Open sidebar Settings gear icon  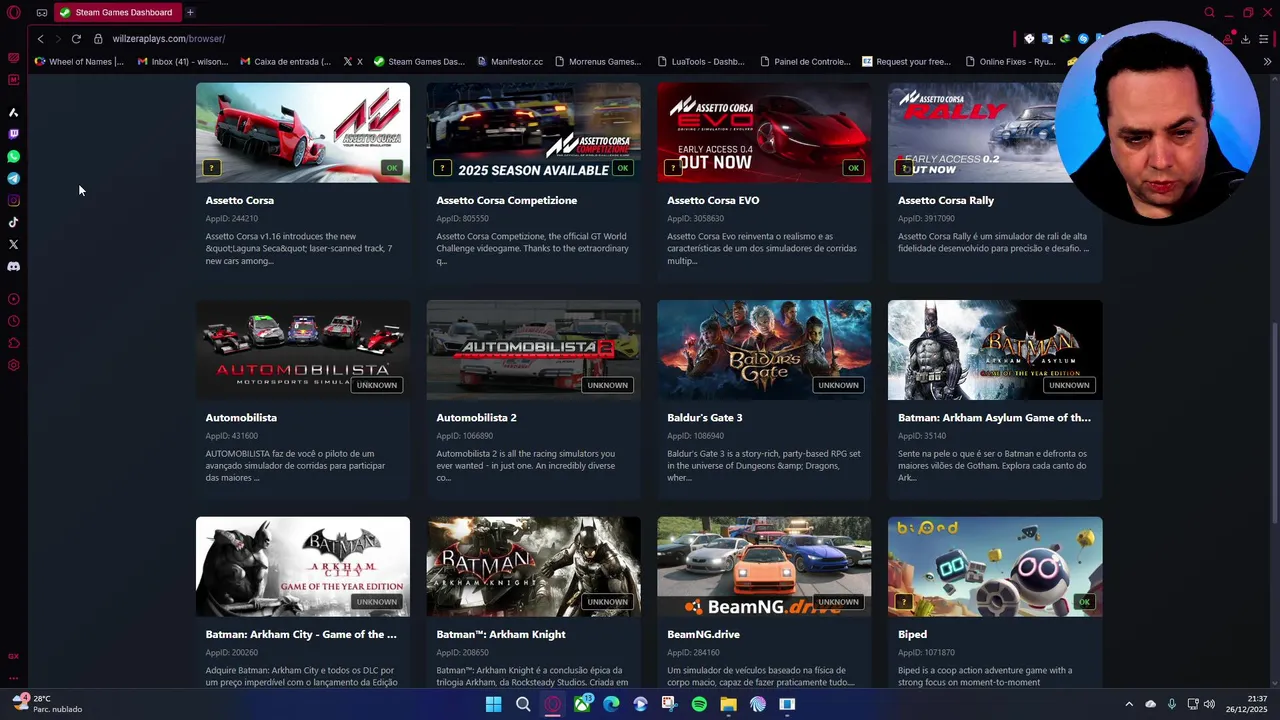(x=13, y=365)
